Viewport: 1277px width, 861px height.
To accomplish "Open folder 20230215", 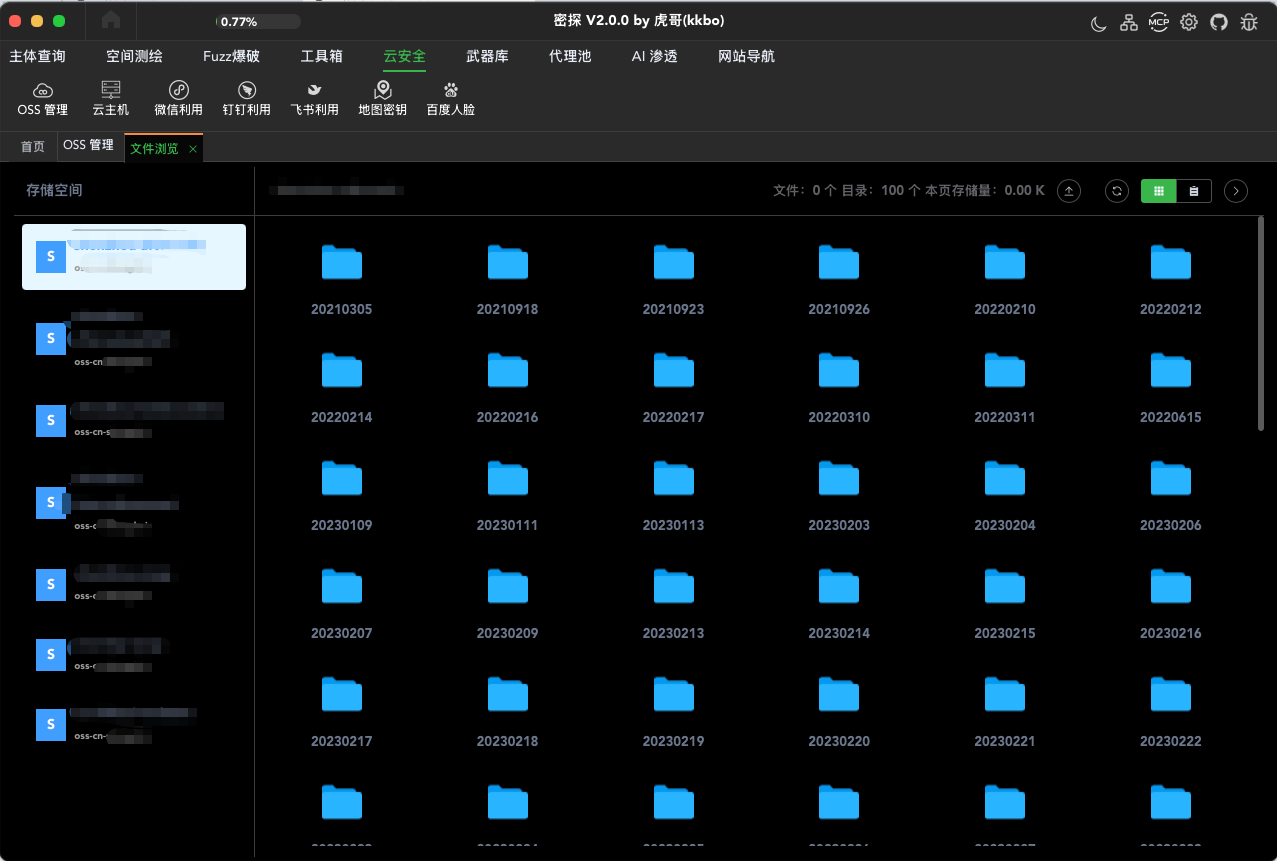I will coord(1005,603).
